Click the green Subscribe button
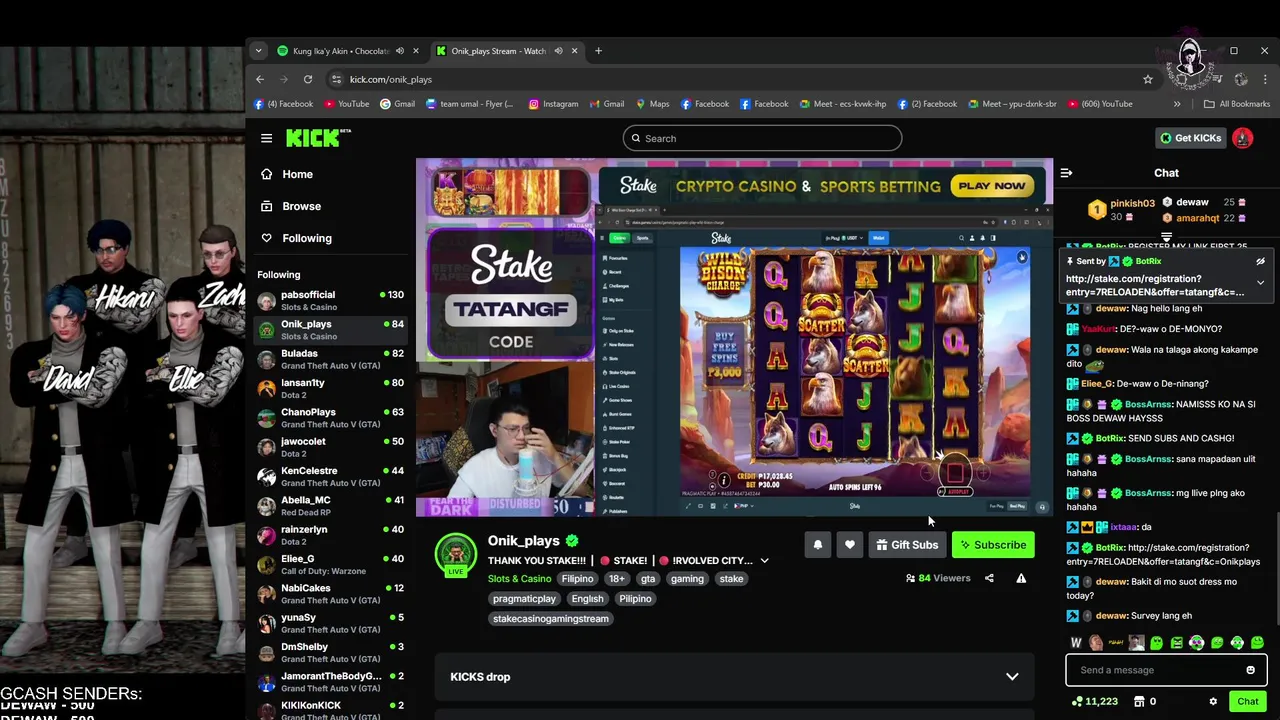 pyautogui.click(x=993, y=545)
